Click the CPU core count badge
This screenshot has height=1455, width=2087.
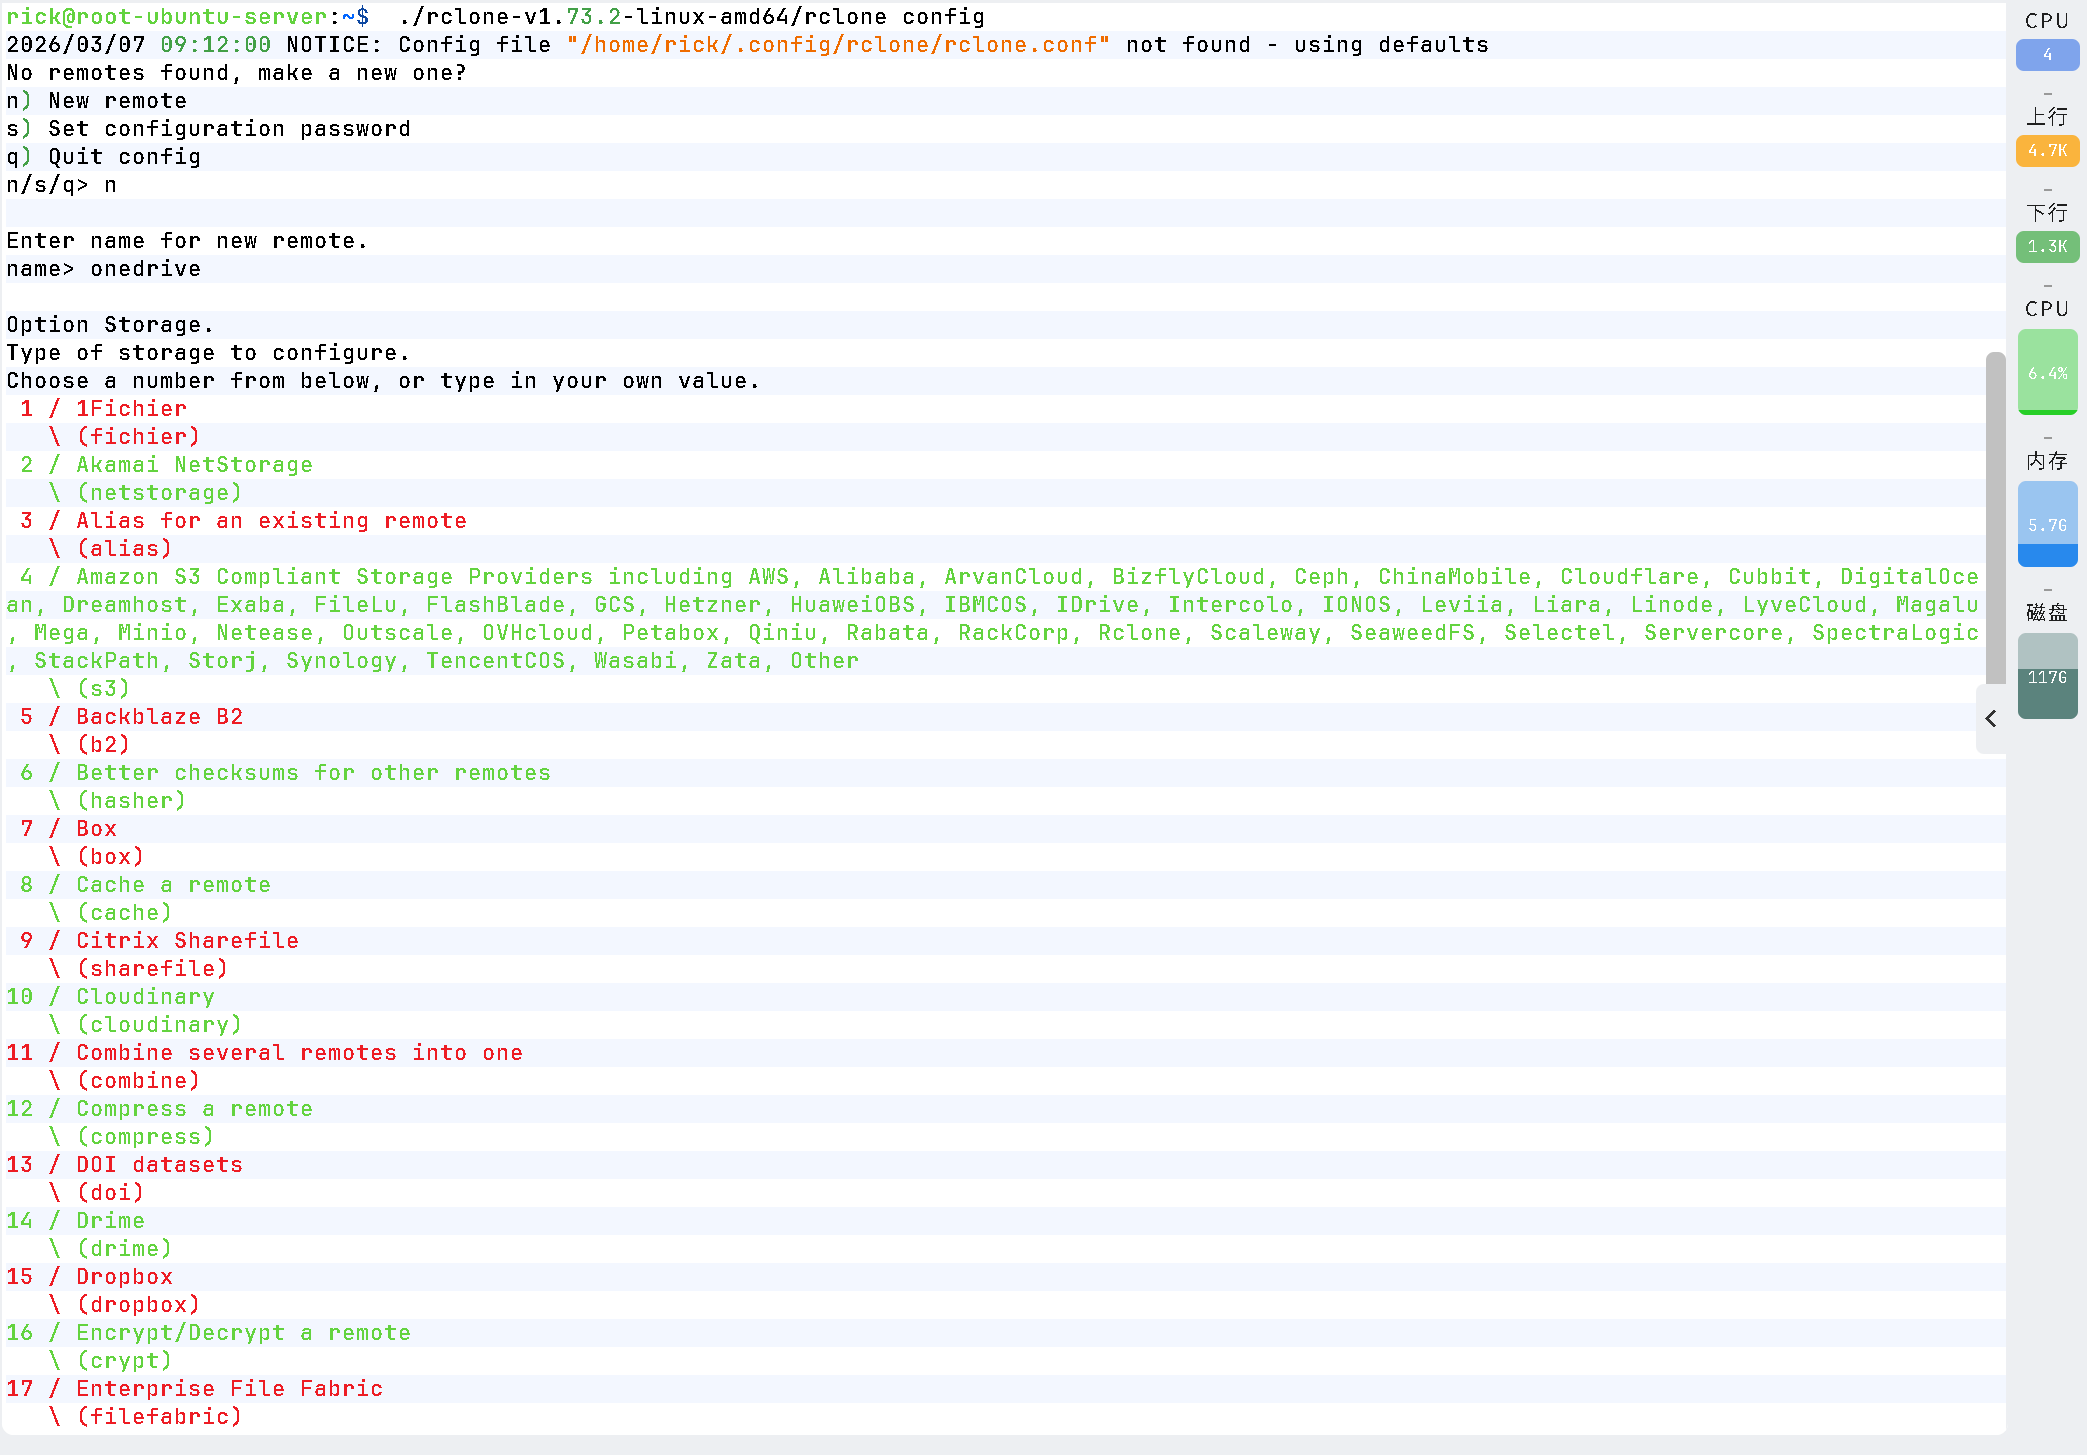coord(2047,55)
